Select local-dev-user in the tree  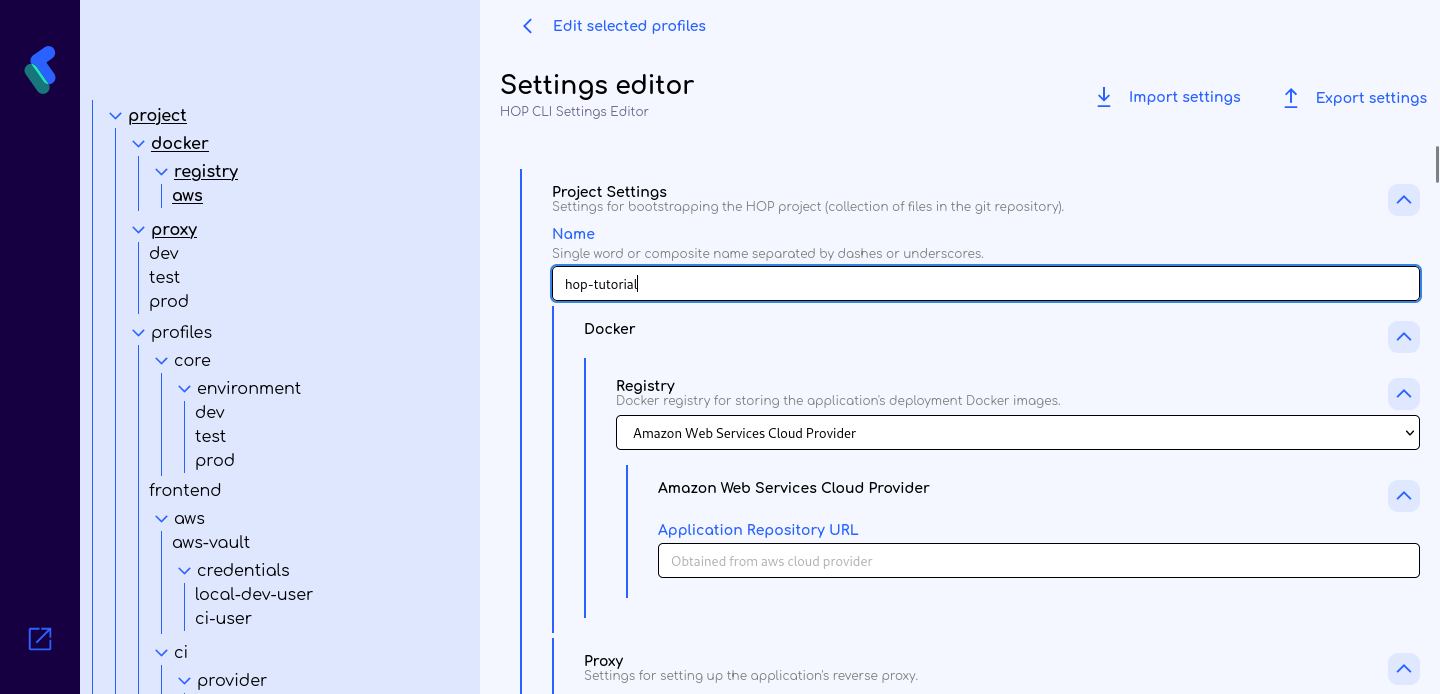click(x=254, y=595)
